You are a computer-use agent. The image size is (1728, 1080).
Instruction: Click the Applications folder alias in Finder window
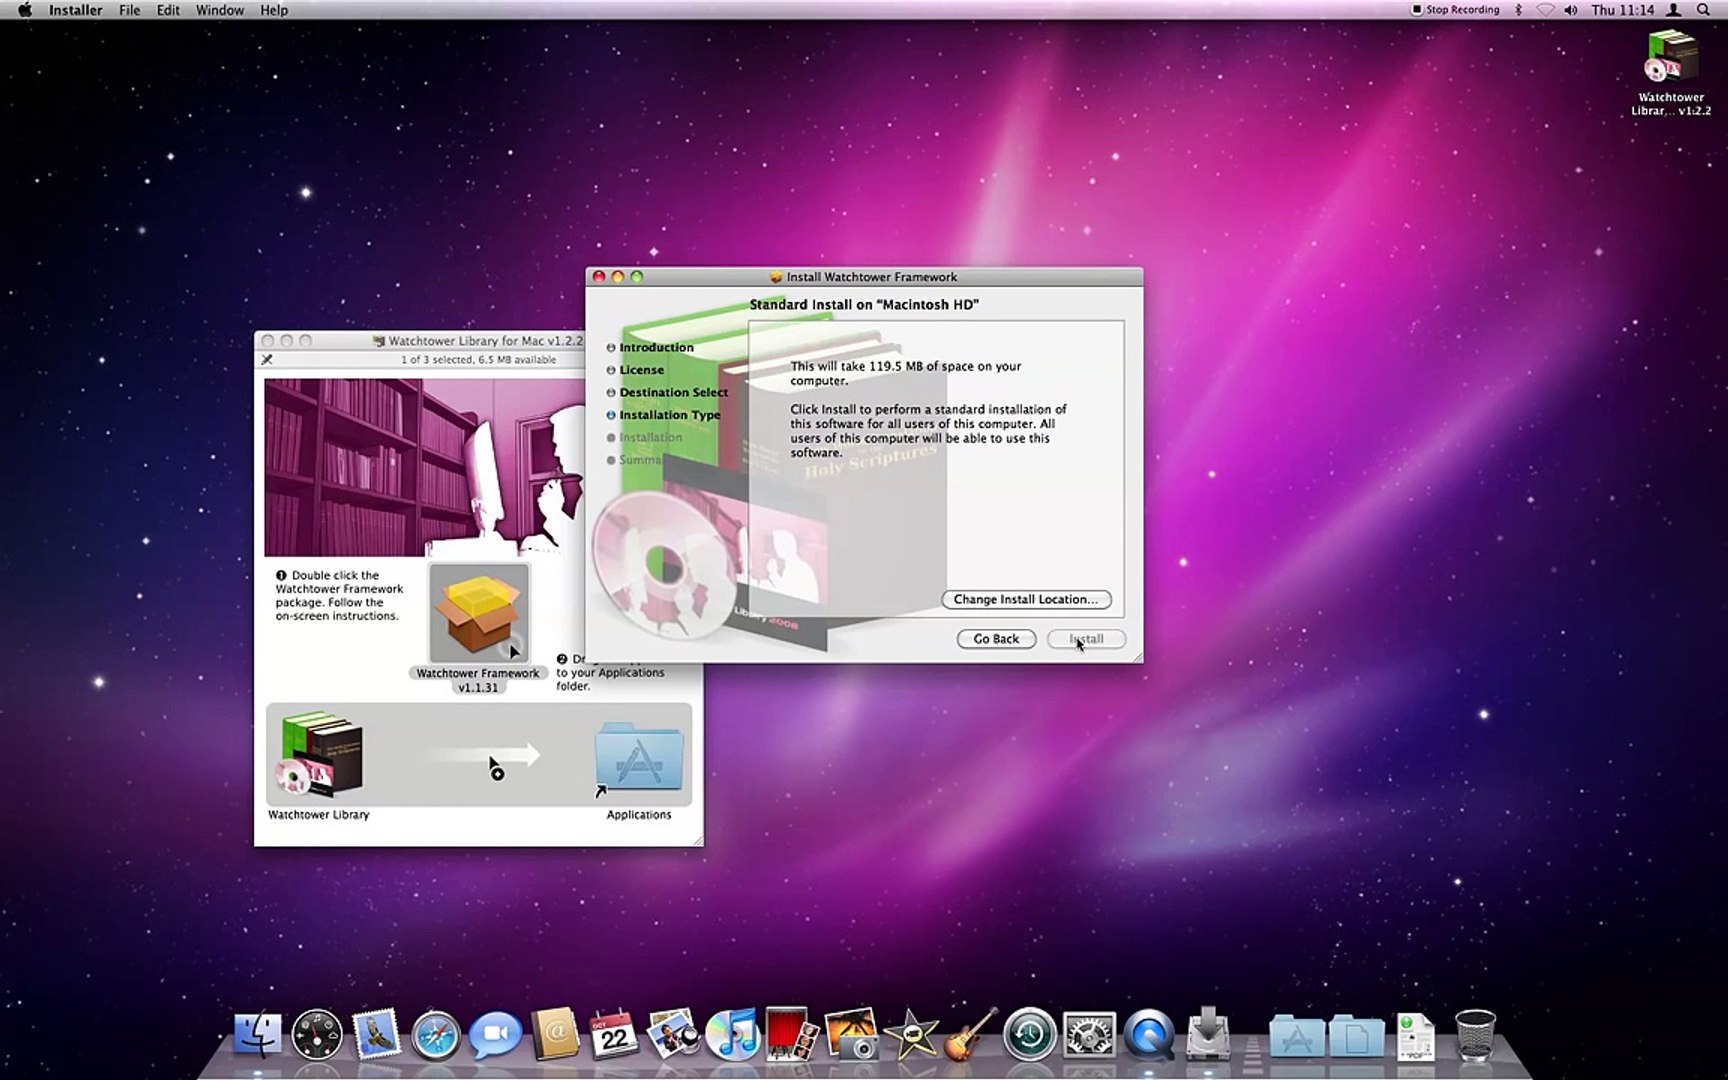[x=639, y=757]
